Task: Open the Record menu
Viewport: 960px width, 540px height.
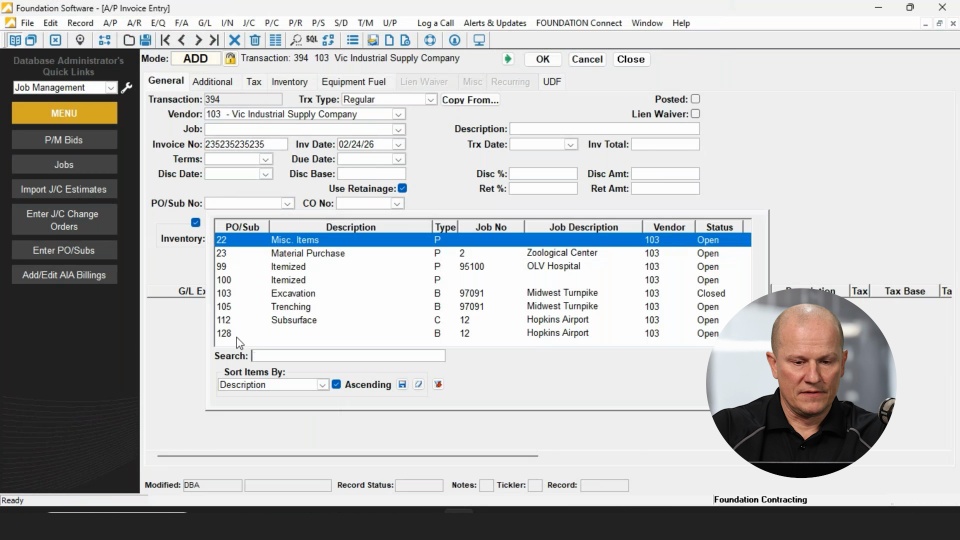Action: [x=80, y=23]
